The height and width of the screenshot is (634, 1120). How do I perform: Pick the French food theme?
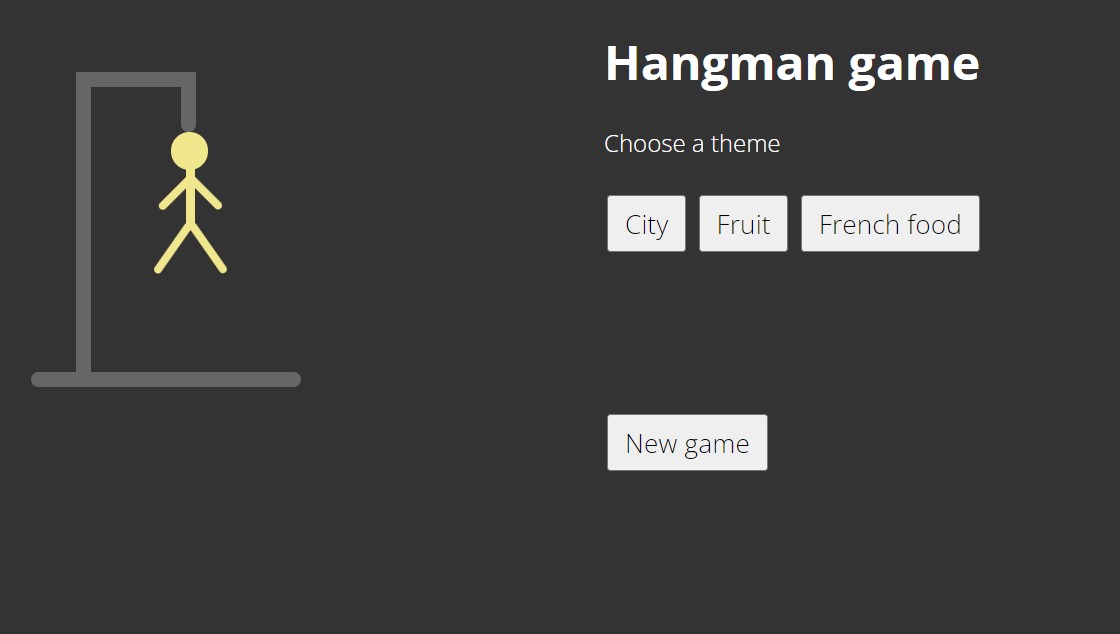(890, 224)
